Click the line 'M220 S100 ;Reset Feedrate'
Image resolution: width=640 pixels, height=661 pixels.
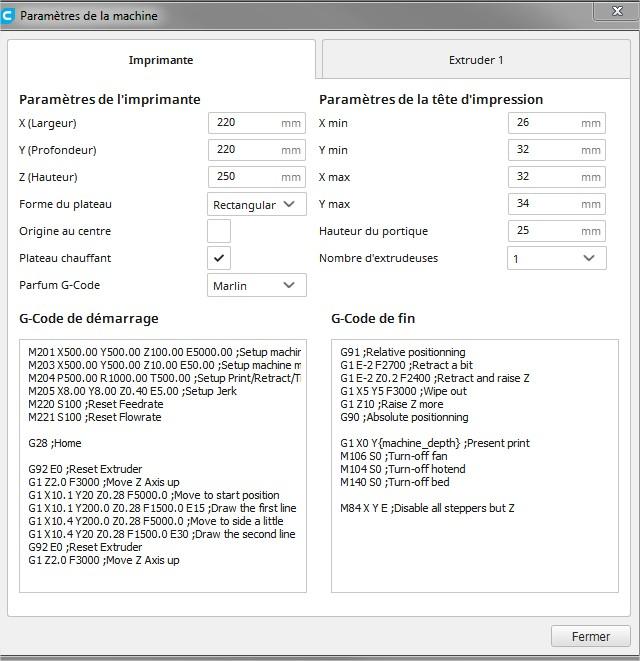click(96, 404)
